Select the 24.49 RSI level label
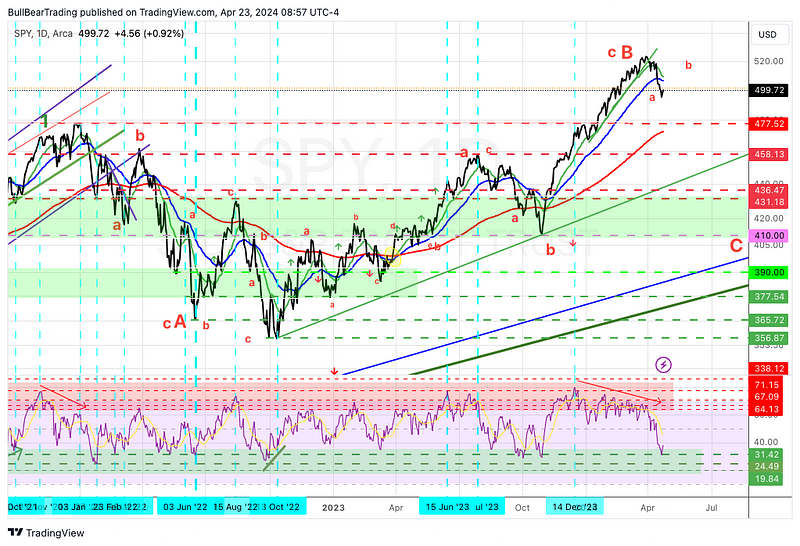Viewport: 800px width, 546px height. (766, 466)
